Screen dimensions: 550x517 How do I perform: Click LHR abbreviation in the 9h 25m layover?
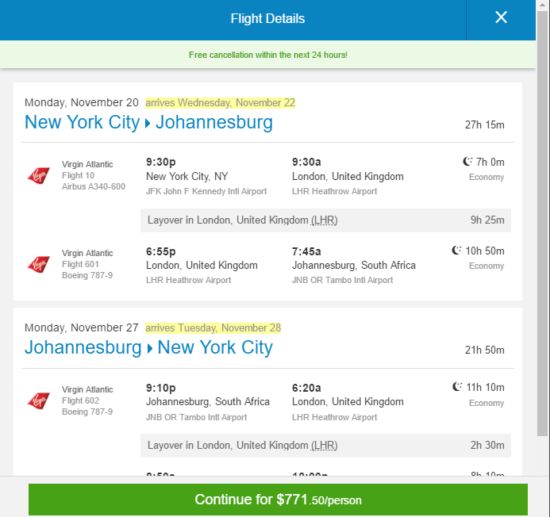pos(324,220)
